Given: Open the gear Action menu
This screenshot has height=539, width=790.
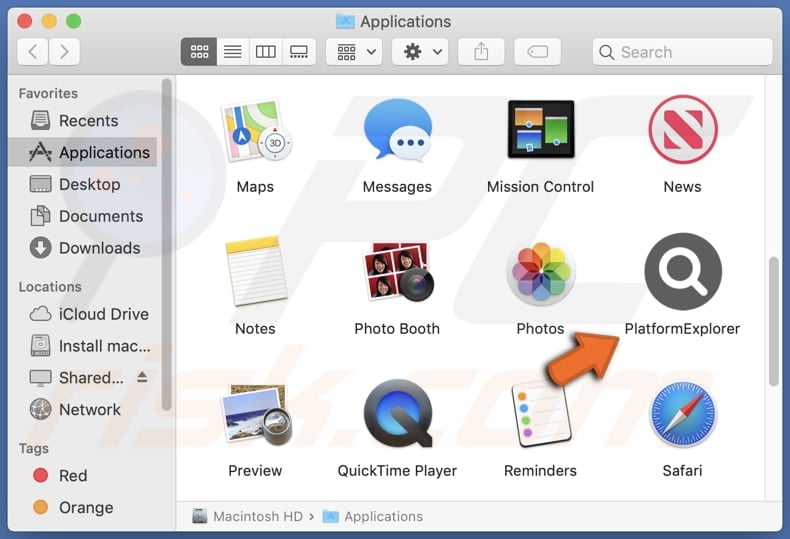Looking at the screenshot, I should (x=421, y=51).
